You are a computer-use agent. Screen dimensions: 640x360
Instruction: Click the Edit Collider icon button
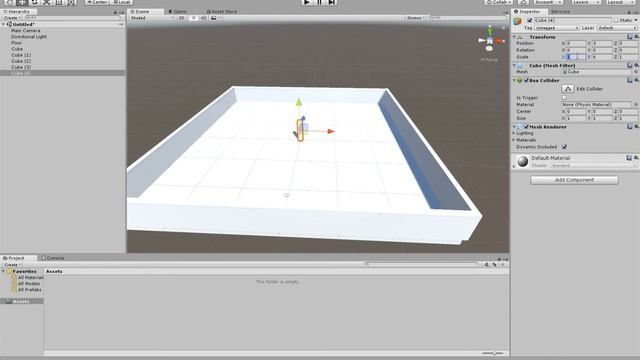click(568, 89)
